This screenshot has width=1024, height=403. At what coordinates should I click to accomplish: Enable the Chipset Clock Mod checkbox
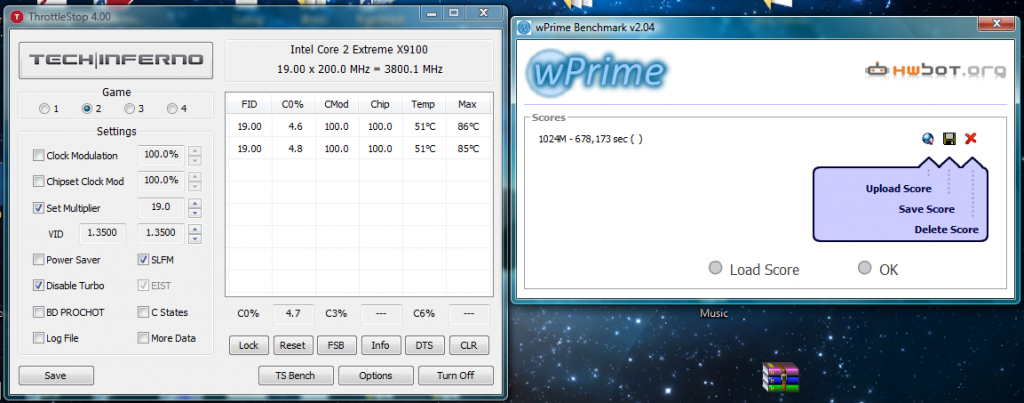39,182
